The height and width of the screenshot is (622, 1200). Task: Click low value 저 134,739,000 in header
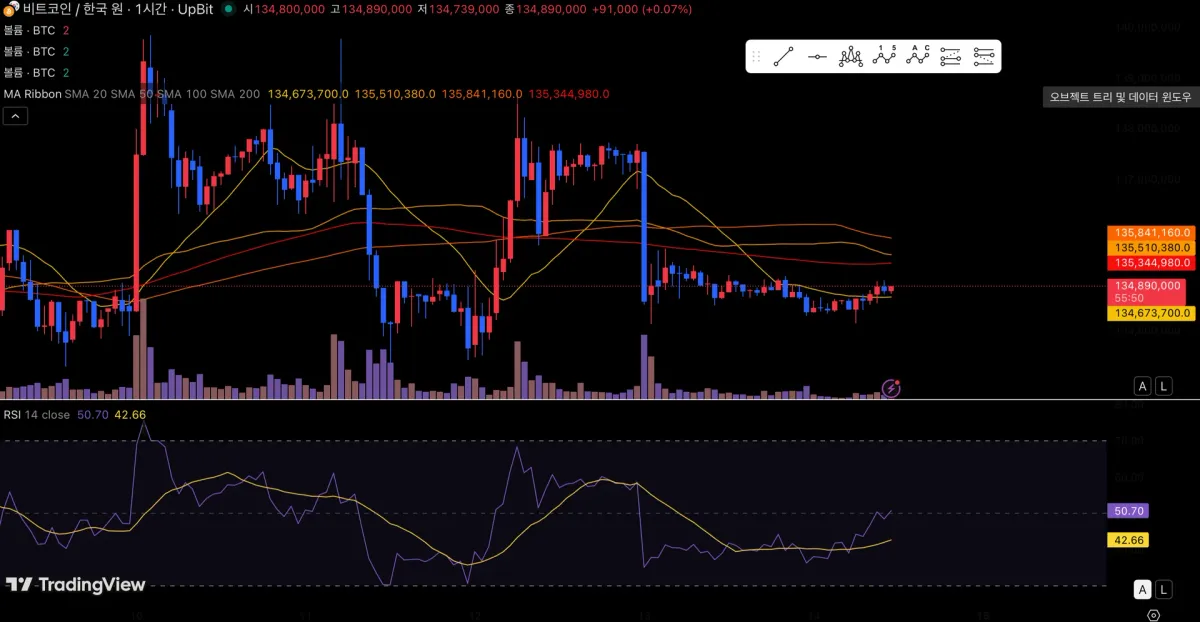tap(458, 8)
